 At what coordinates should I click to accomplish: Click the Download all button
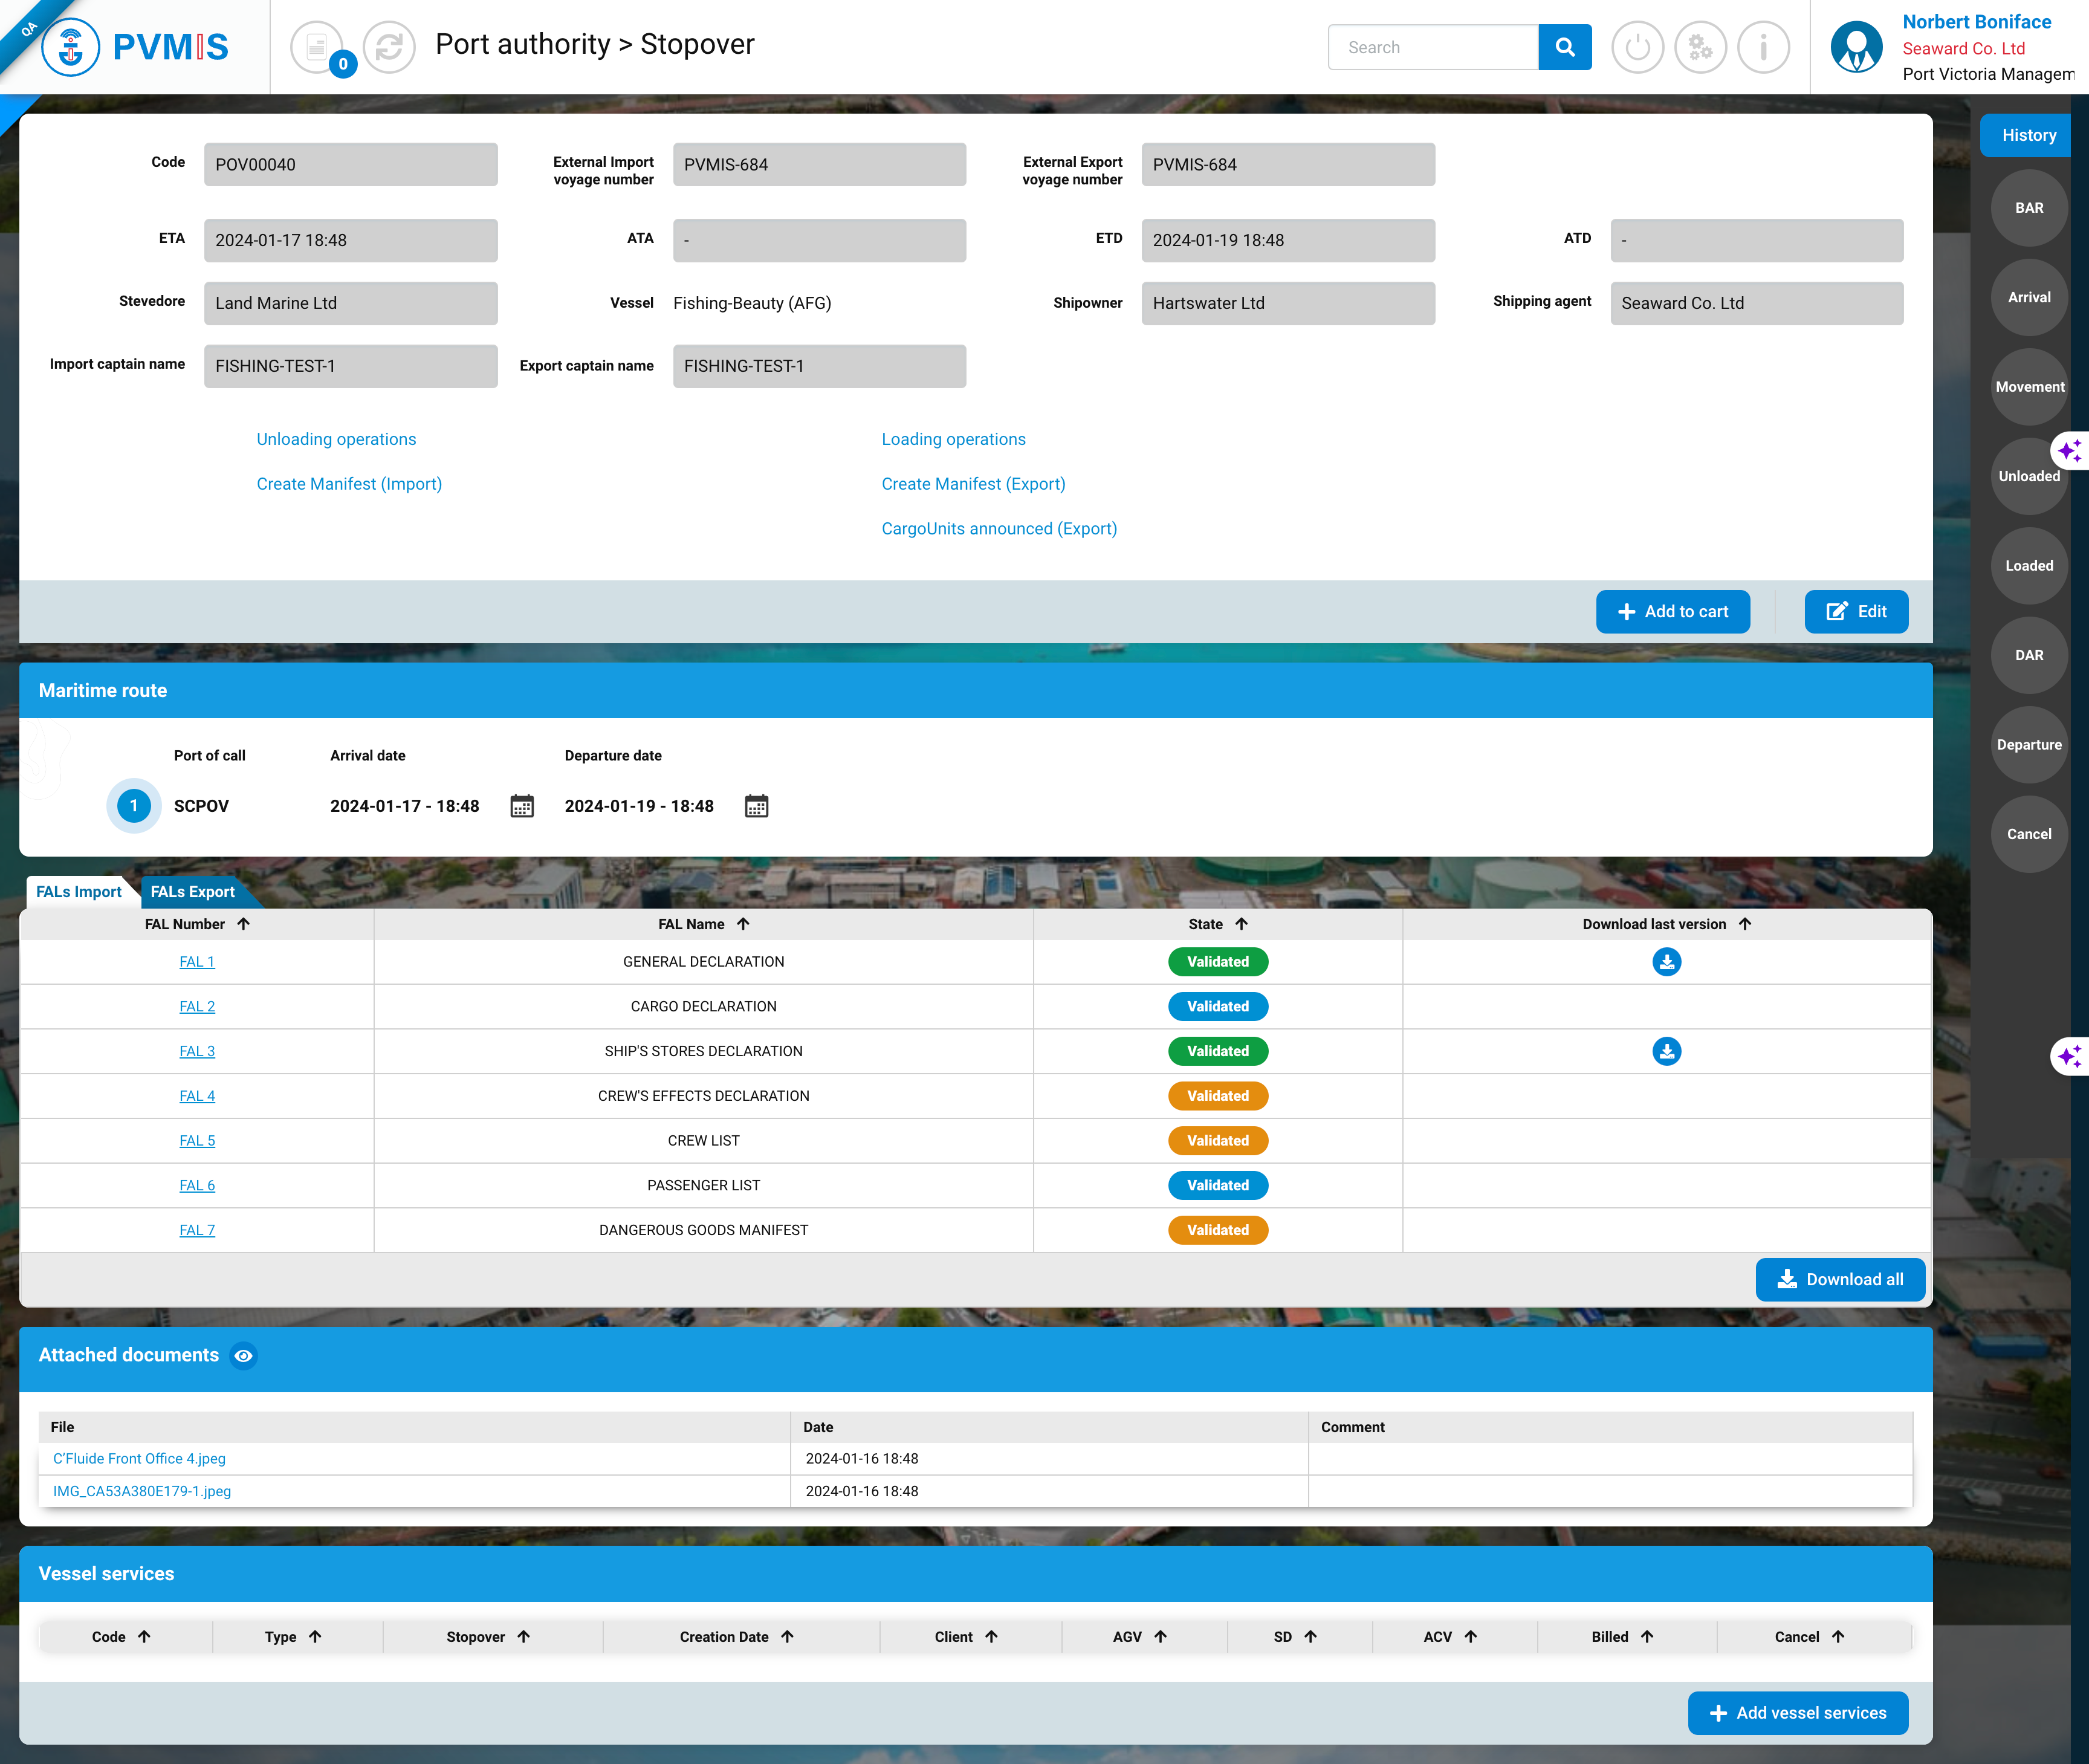pos(1840,1280)
